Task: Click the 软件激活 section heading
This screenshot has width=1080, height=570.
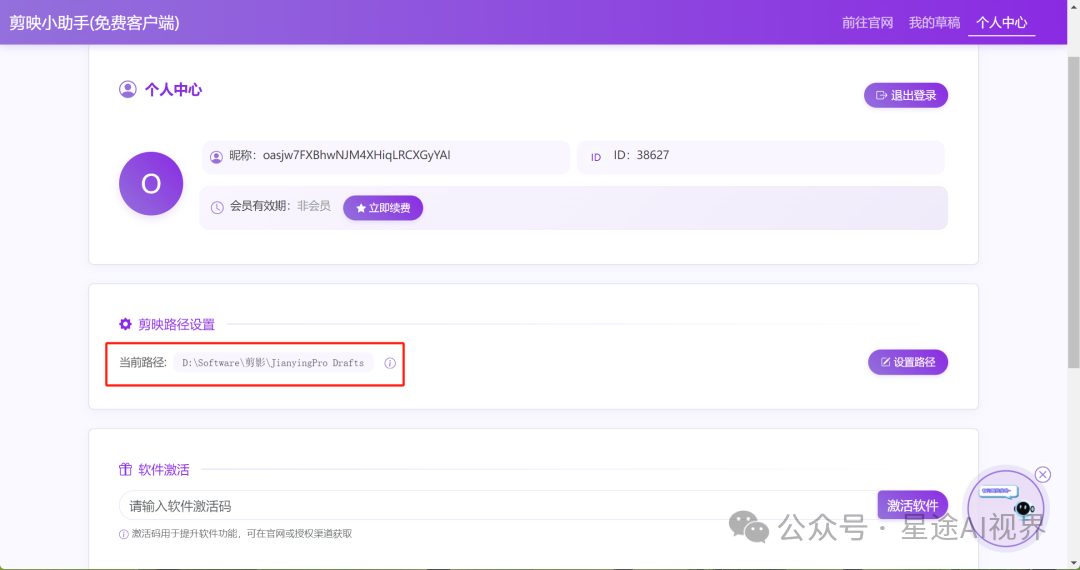Action: click(x=164, y=469)
